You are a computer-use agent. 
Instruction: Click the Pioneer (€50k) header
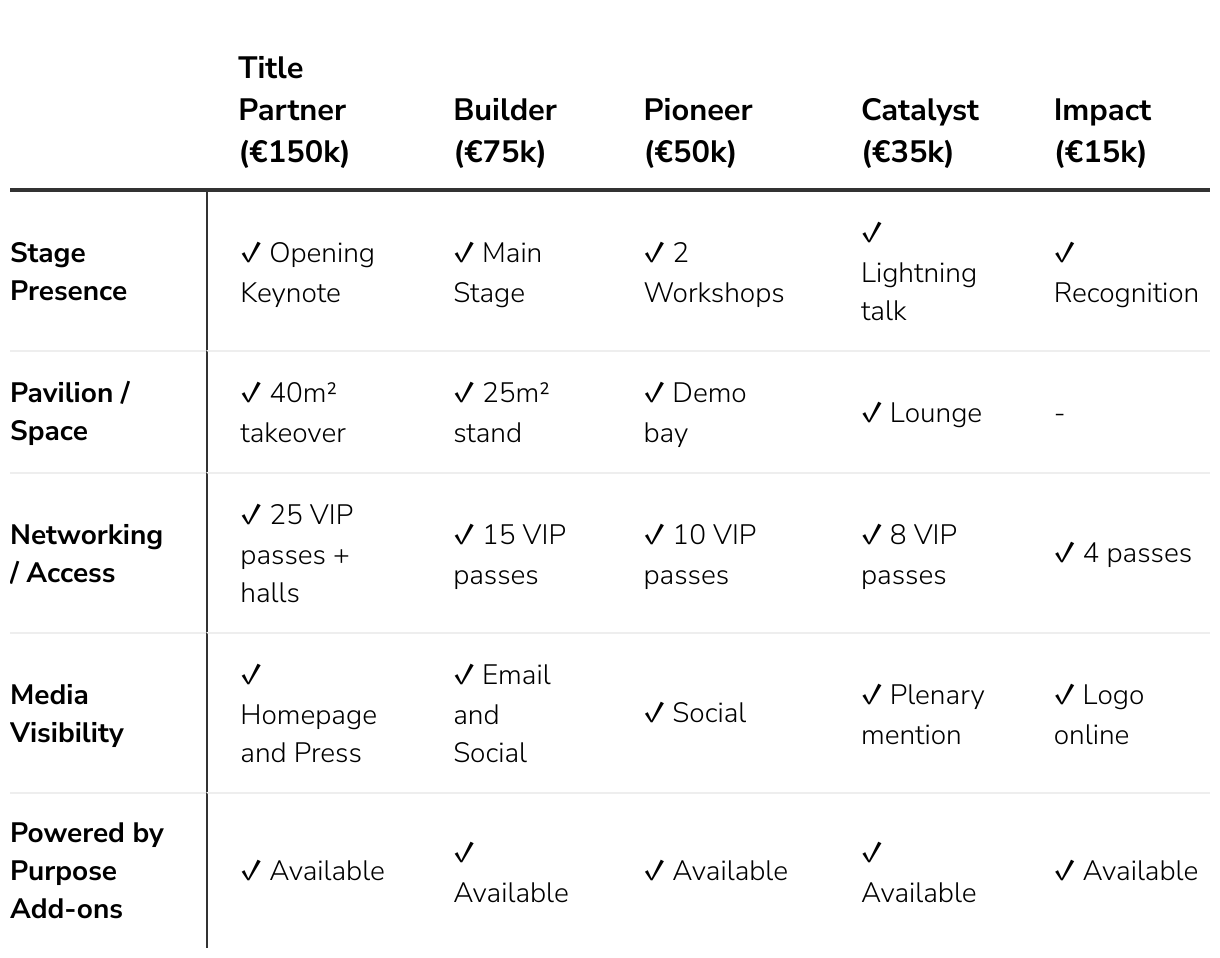(698, 131)
